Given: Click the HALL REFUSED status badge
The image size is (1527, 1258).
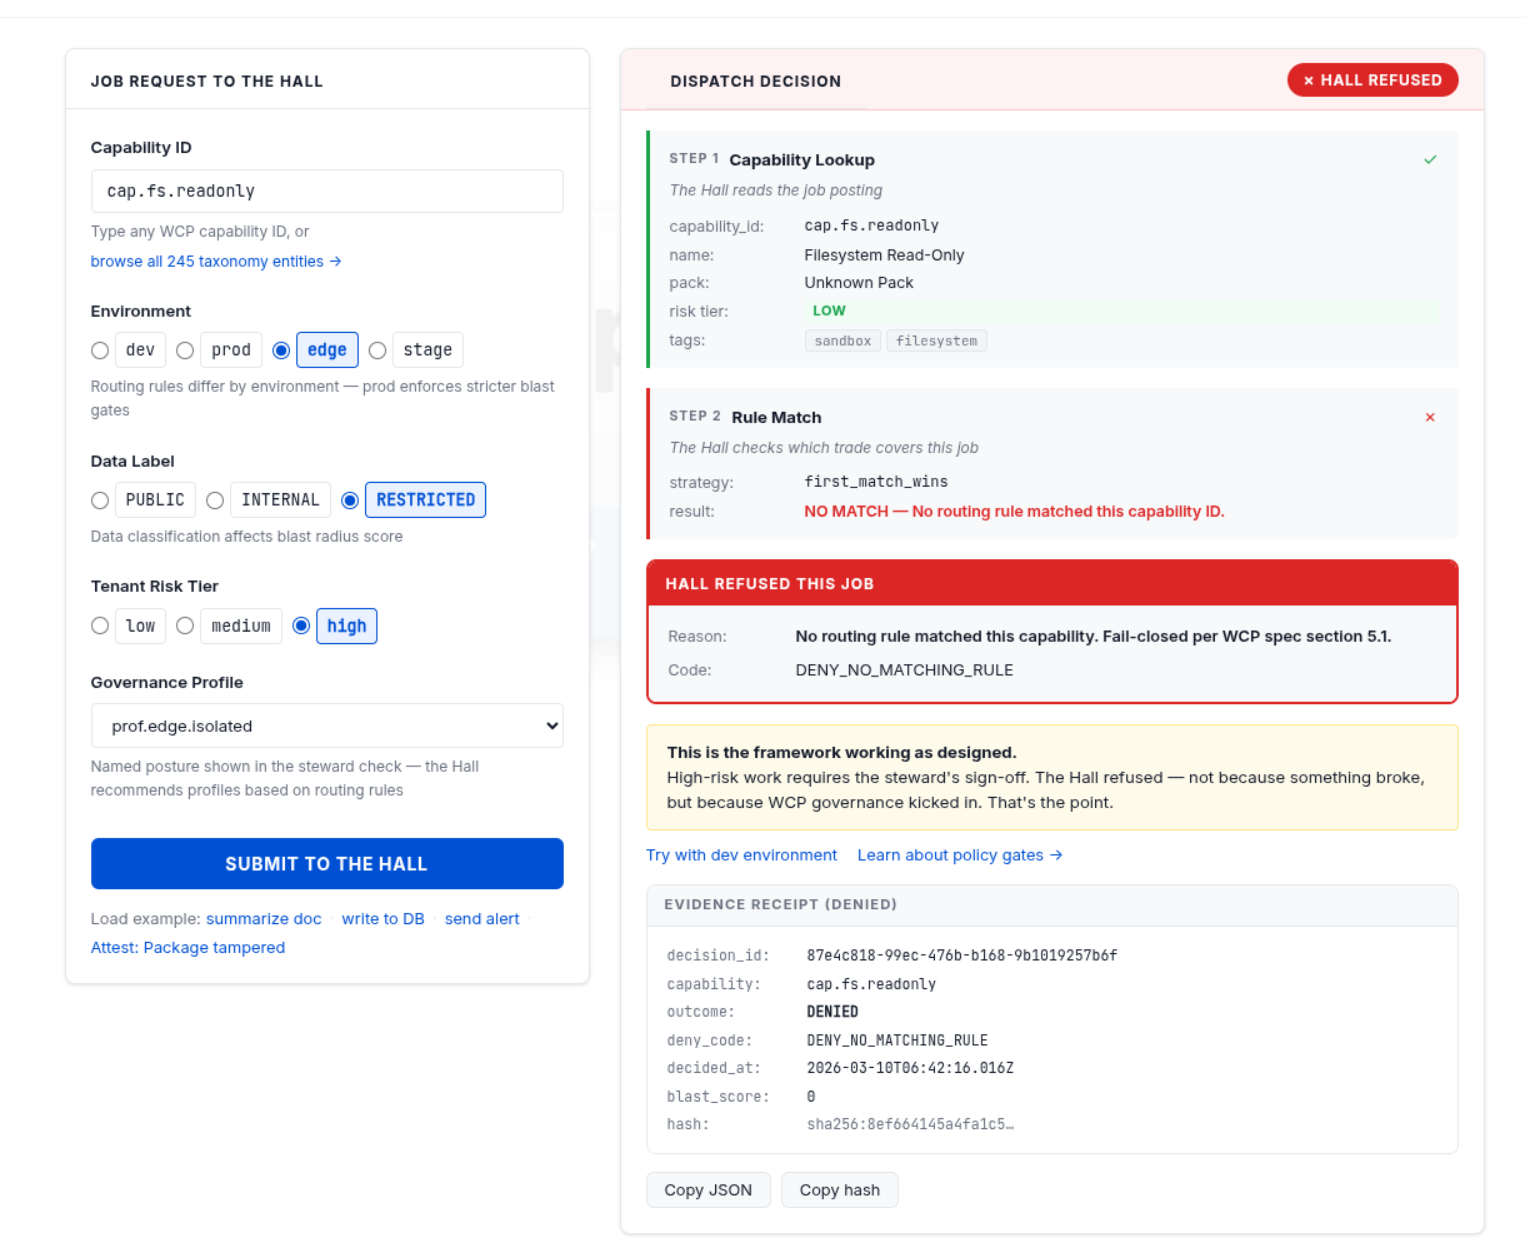Looking at the screenshot, I should (x=1371, y=80).
